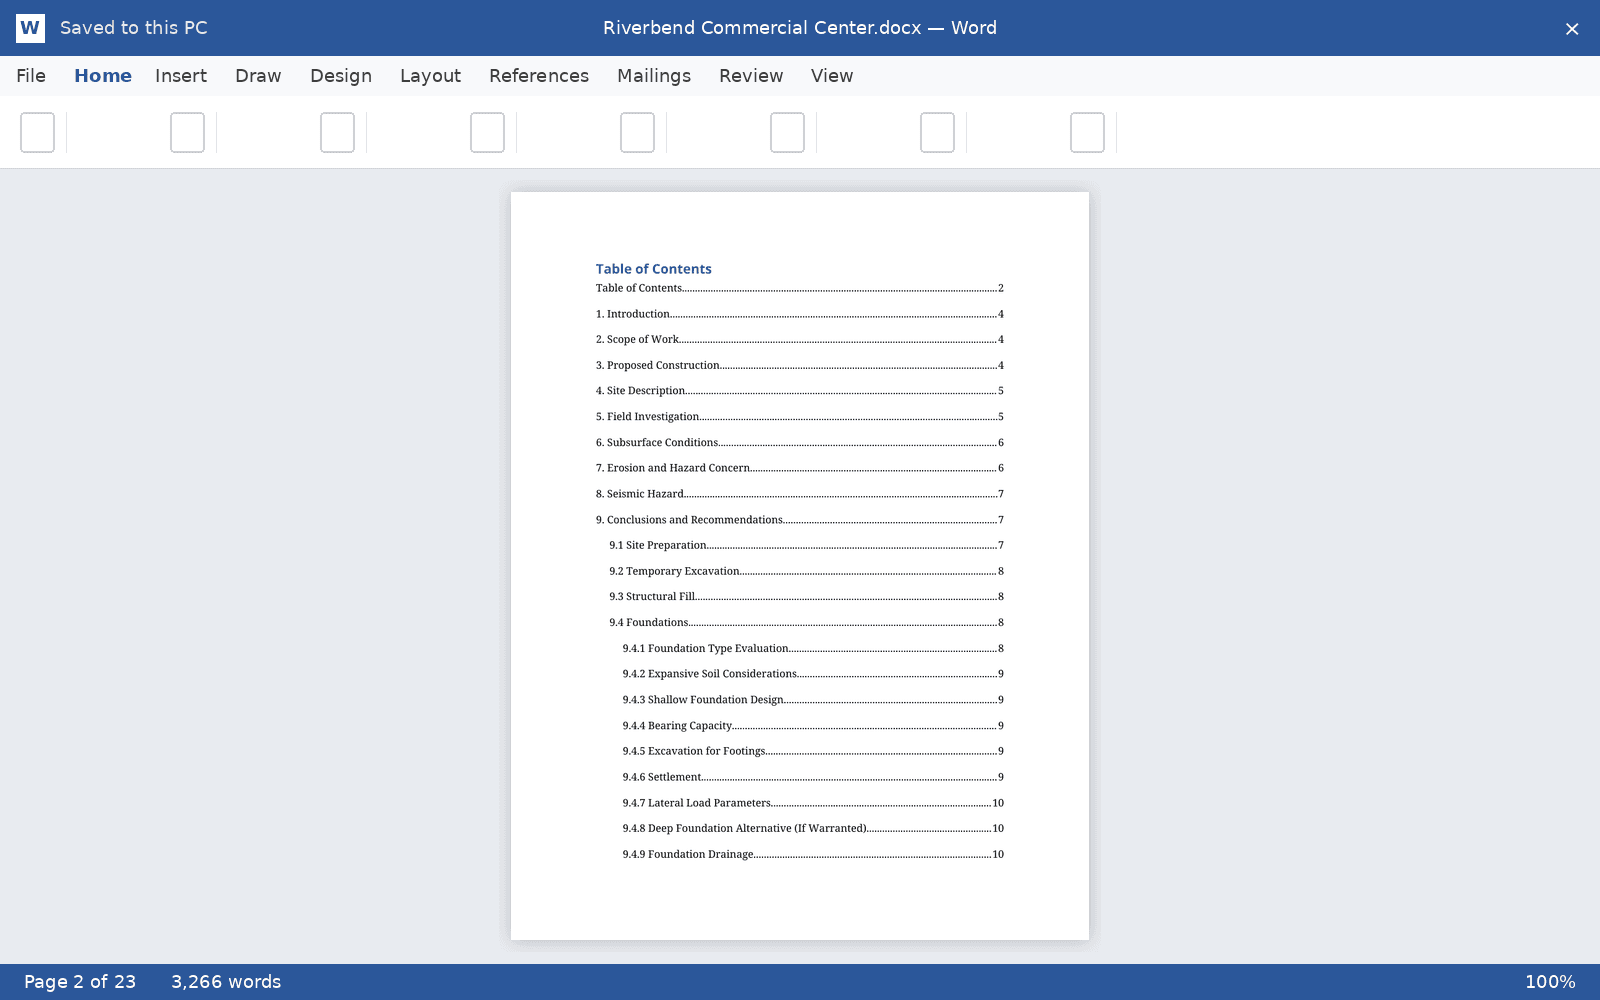The width and height of the screenshot is (1600, 1000).
Task: Open the File menu
Action: click(x=31, y=76)
